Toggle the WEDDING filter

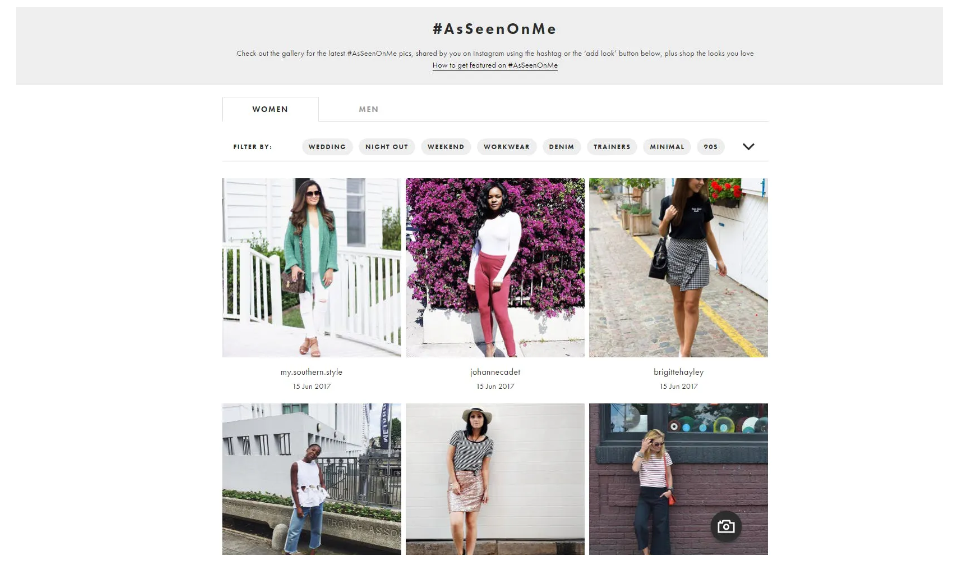(x=327, y=146)
